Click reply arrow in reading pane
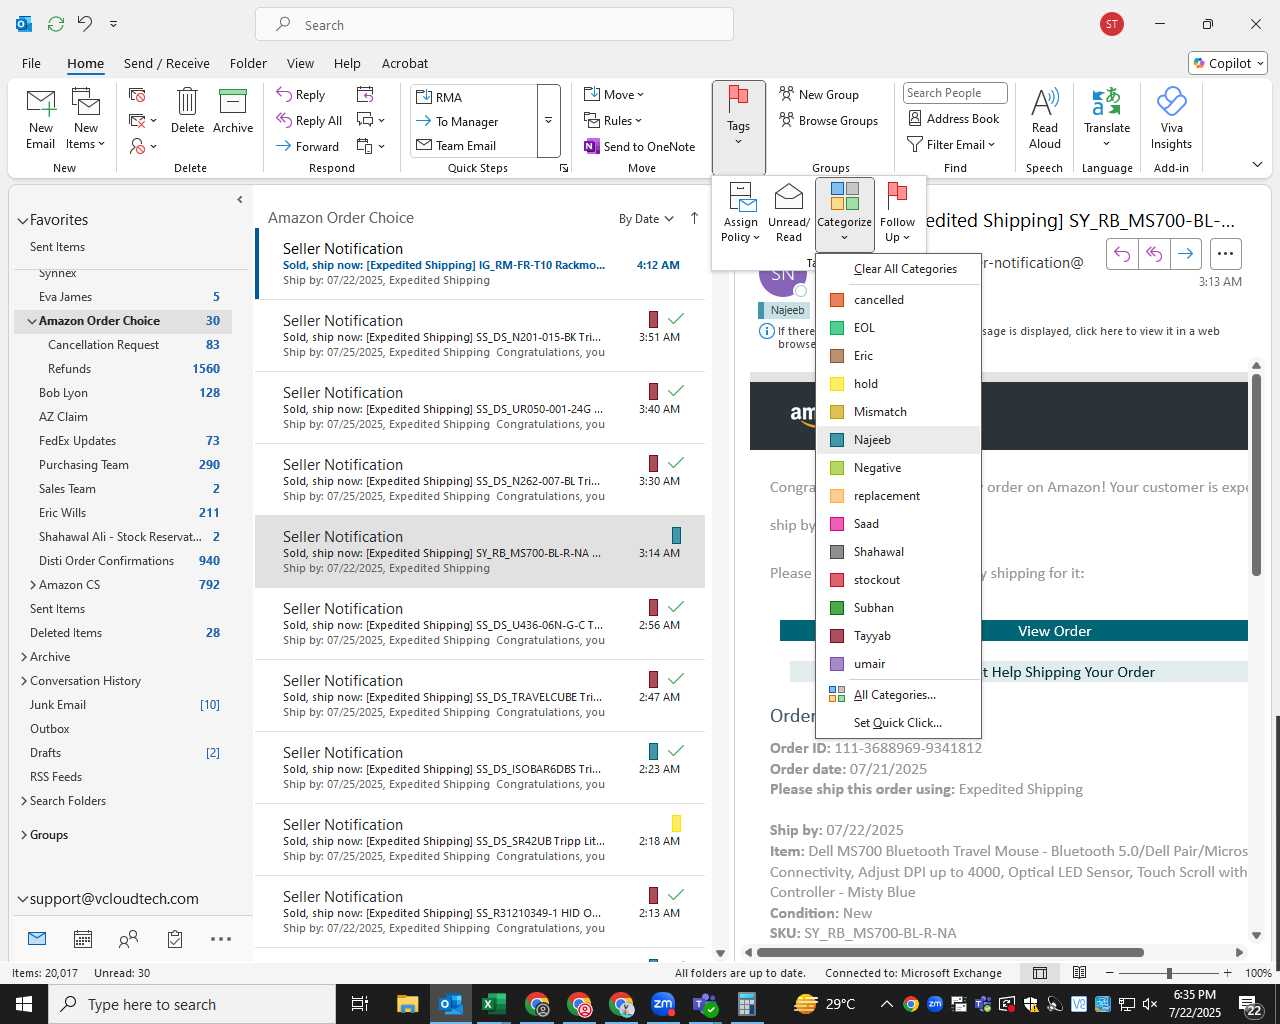The width and height of the screenshot is (1280, 1024). [x=1122, y=254]
